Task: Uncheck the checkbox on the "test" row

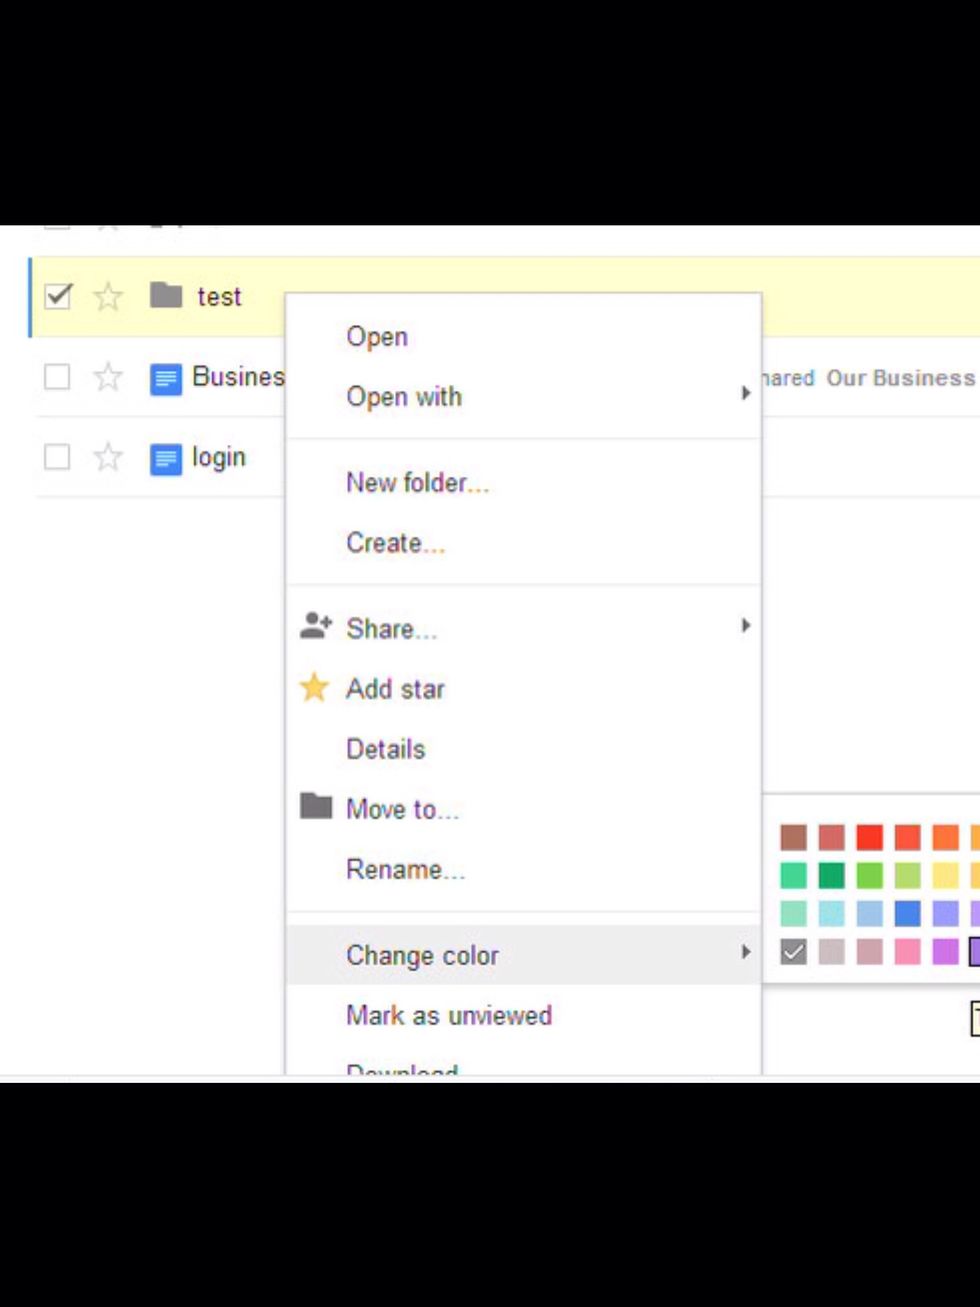Action: pyautogui.click(x=58, y=296)
